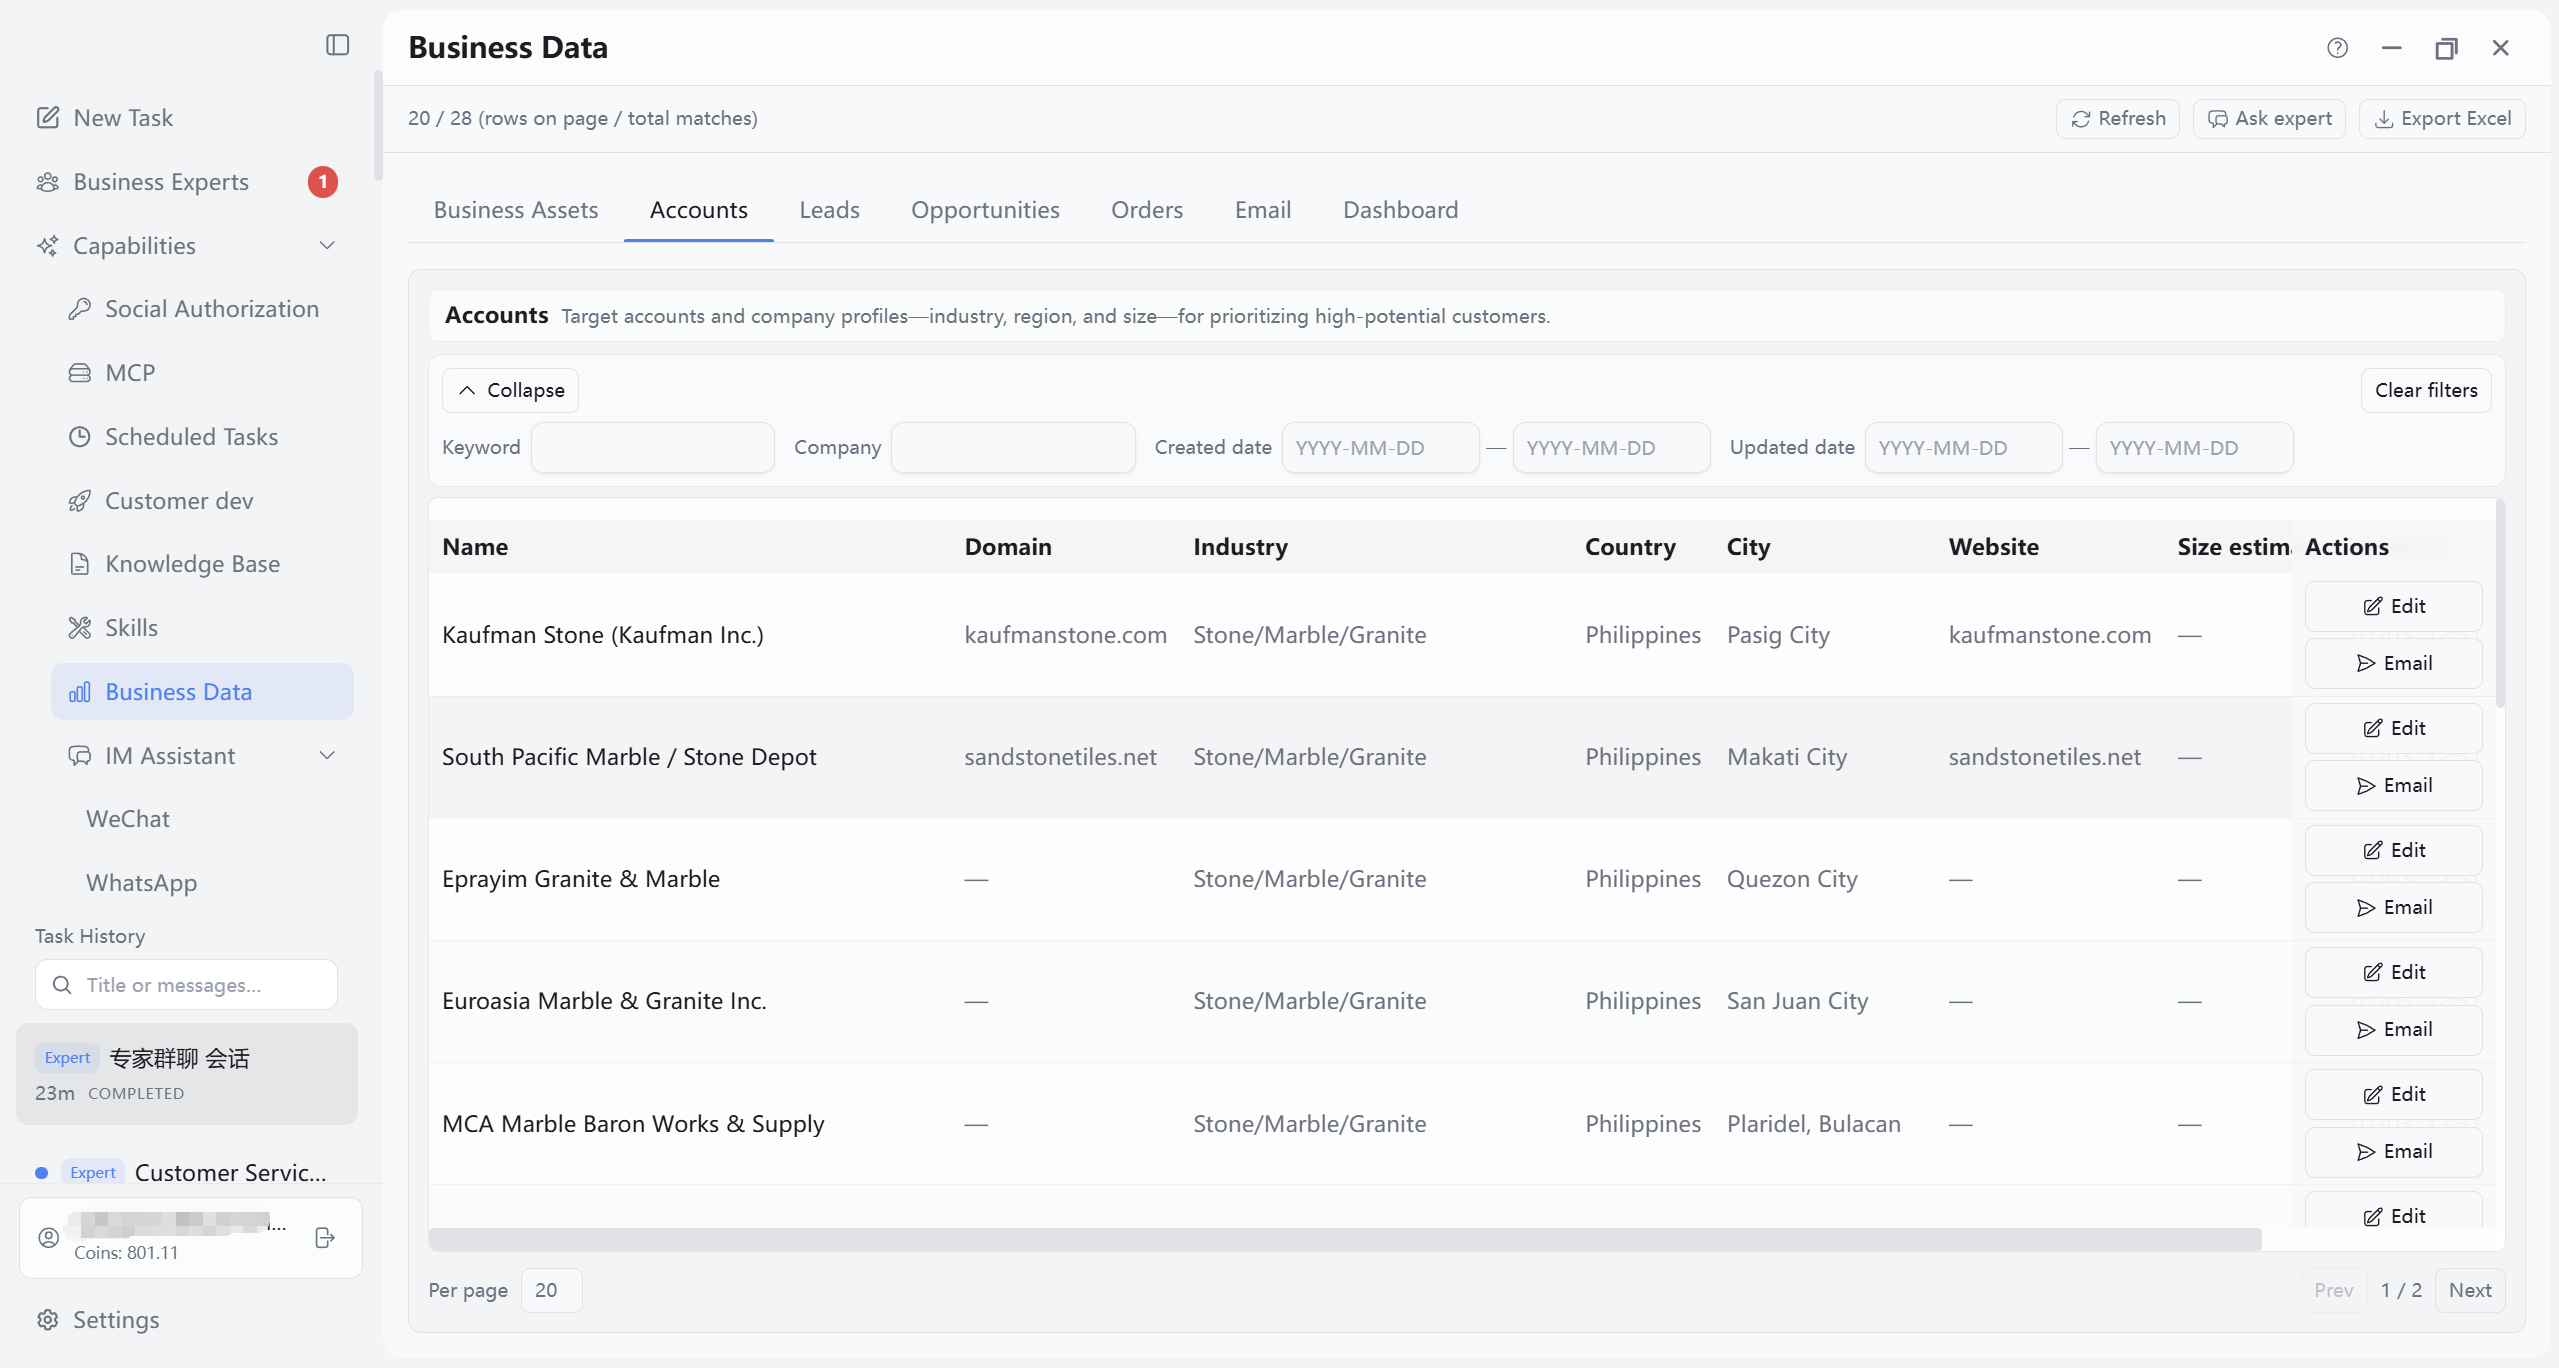This screenshot has width=2559, height=1368.
Task: Open WhatsApp under IM Assistant
Action: click(142, 883)
